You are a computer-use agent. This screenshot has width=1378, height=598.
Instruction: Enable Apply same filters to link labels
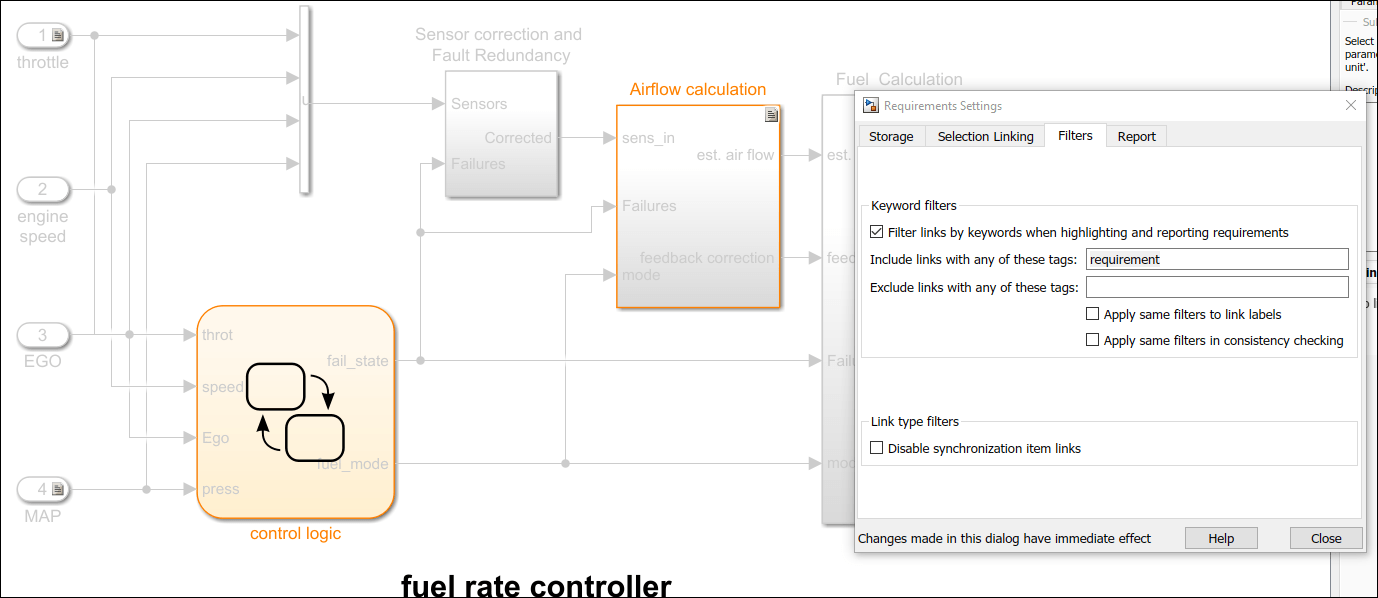(1093, 314)
